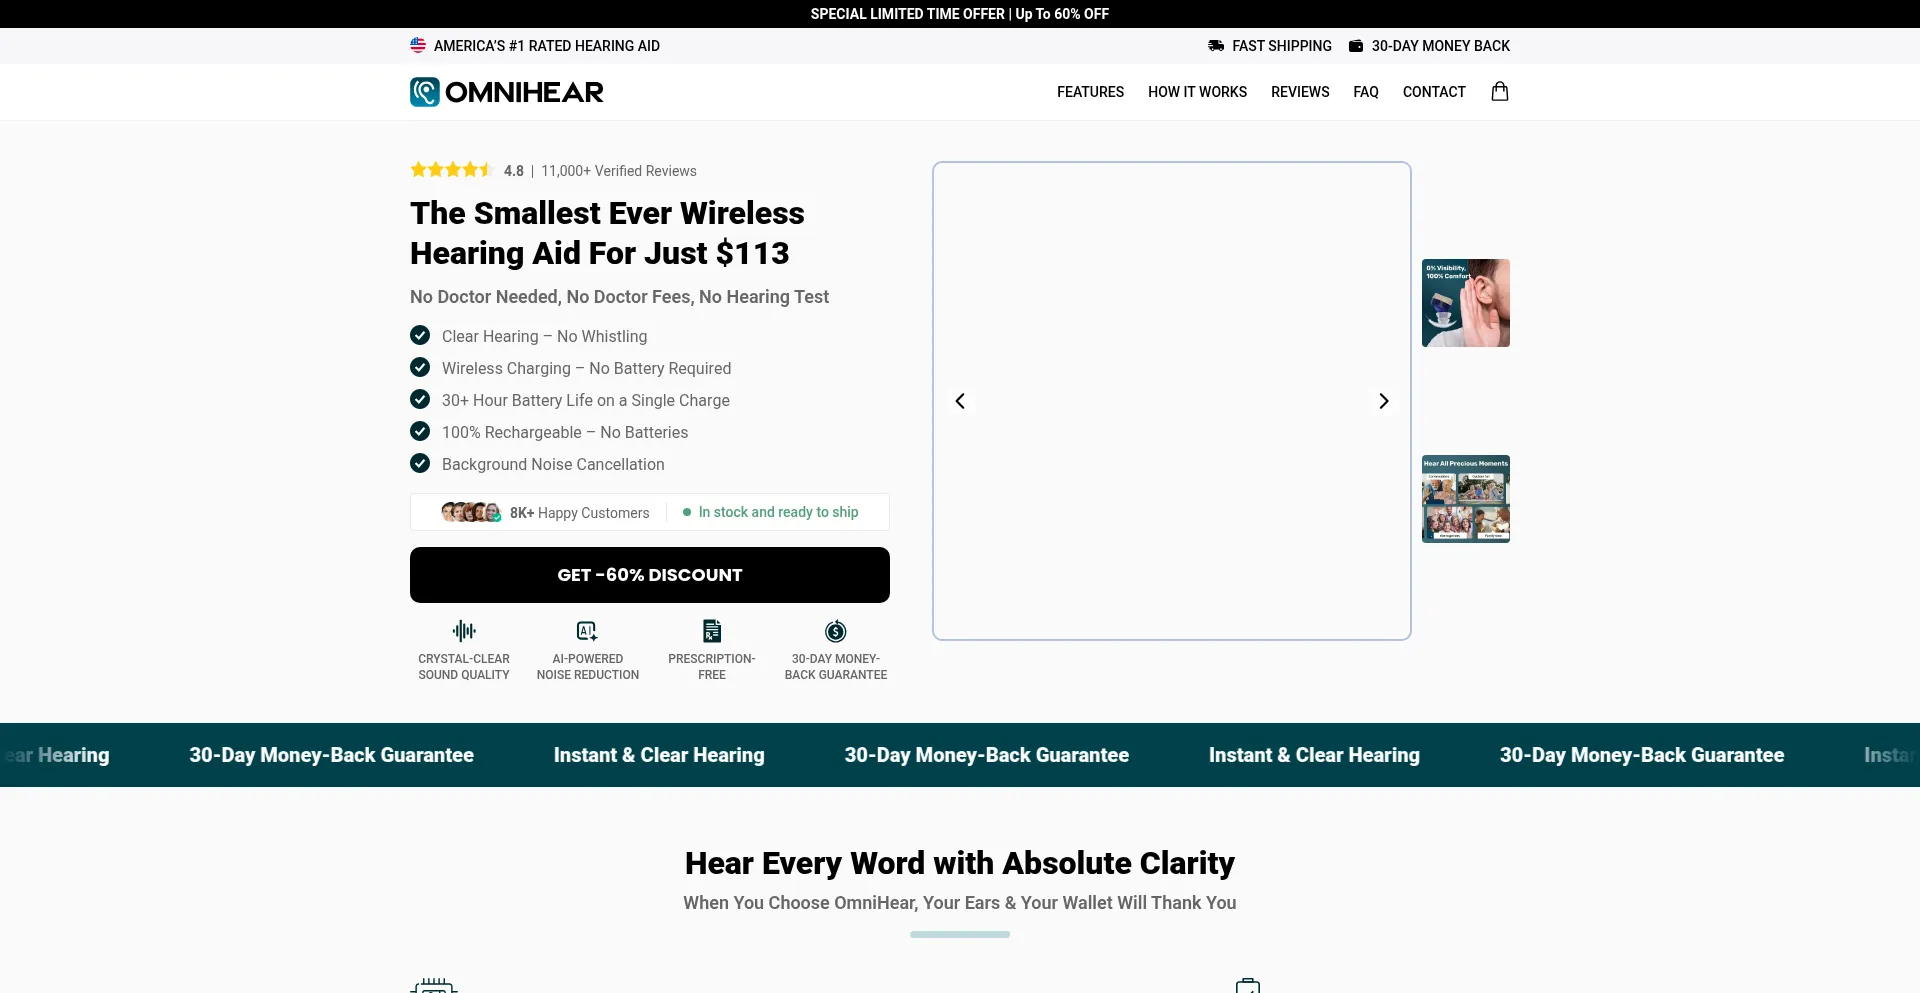Open the Reviews menu item
The height and width of the screenshot is (993, 1920).
click(x=1300, y=92)
